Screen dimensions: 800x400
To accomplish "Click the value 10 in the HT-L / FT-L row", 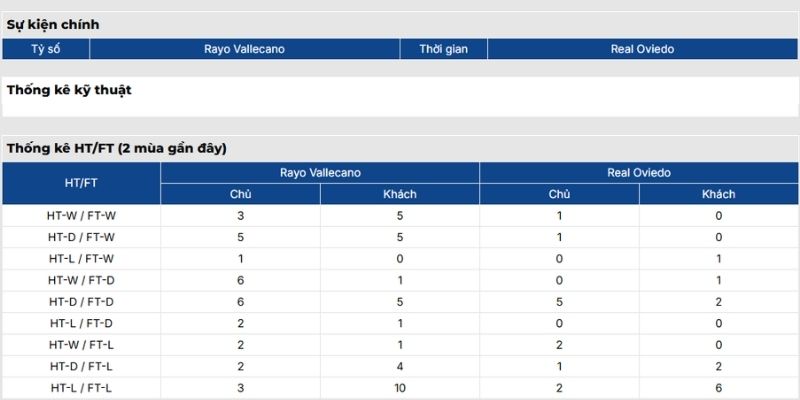I will click(x=400, y=388).
